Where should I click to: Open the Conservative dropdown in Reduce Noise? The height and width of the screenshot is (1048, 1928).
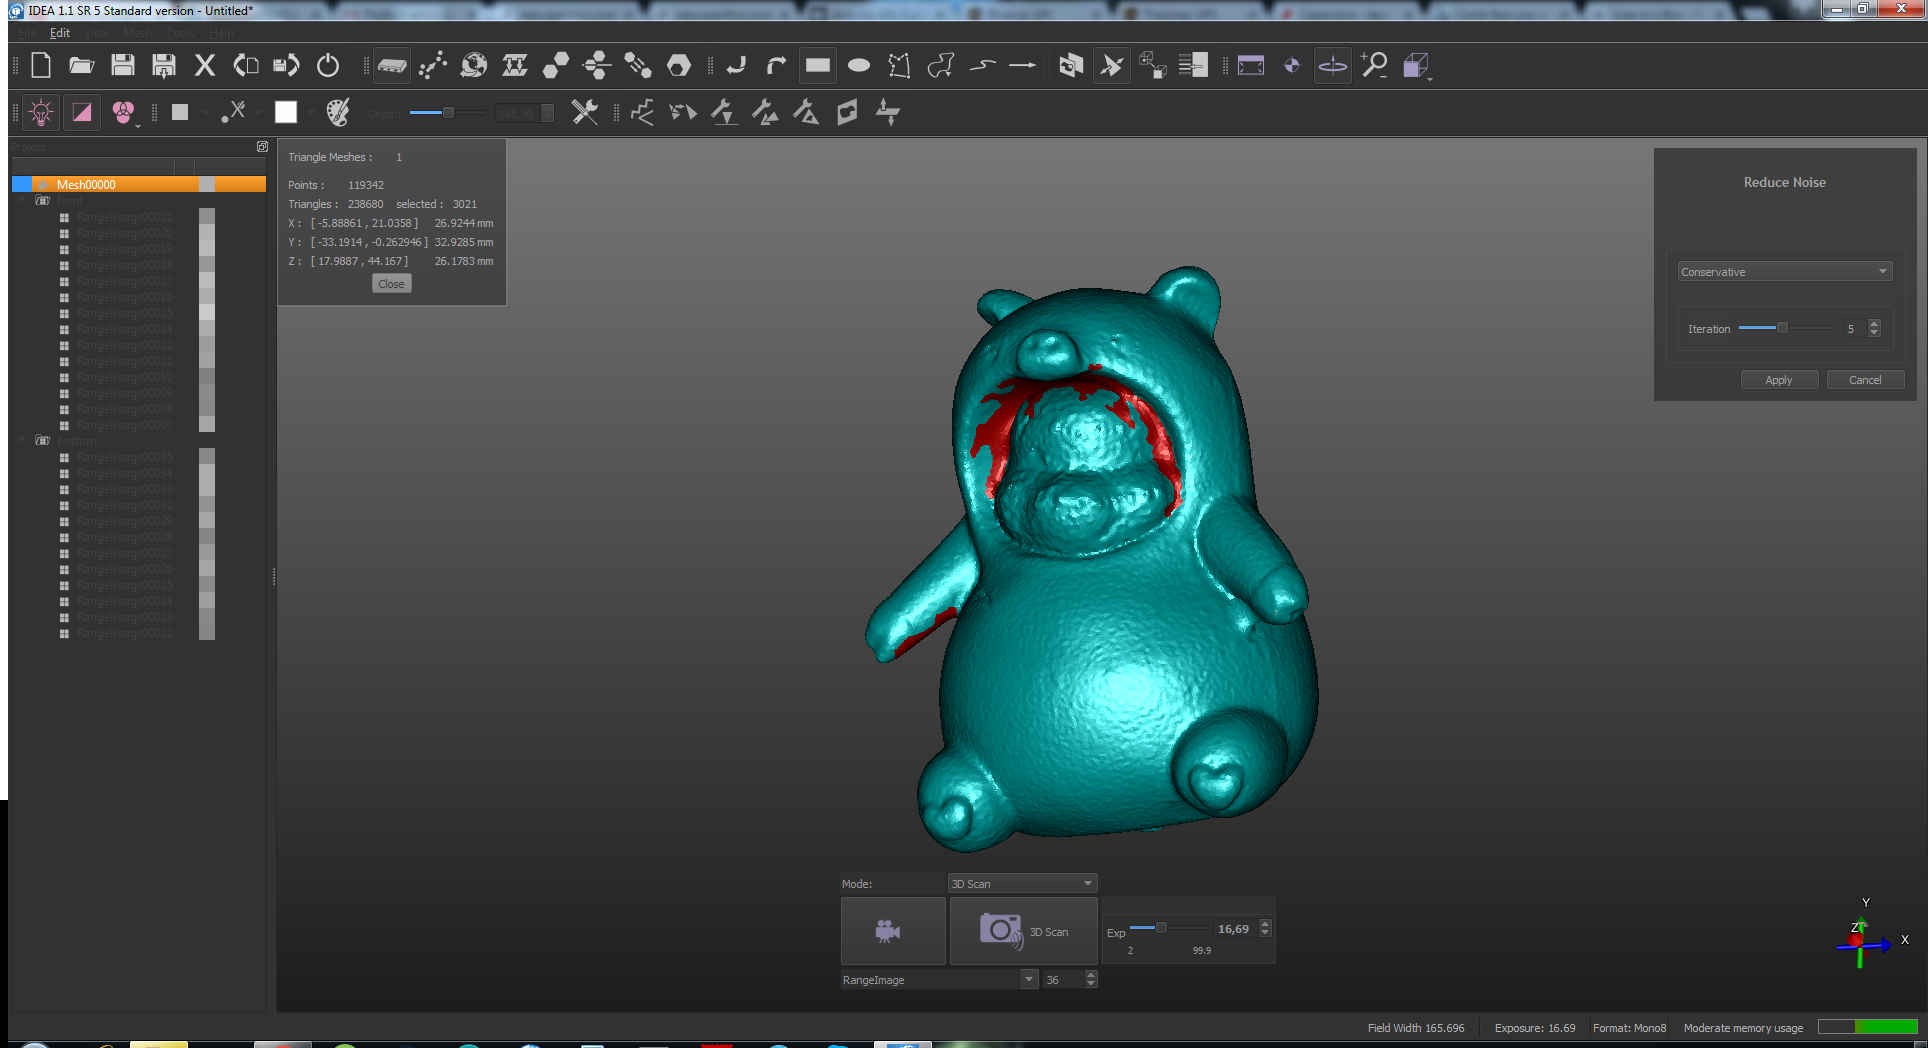coord(1785,272)
